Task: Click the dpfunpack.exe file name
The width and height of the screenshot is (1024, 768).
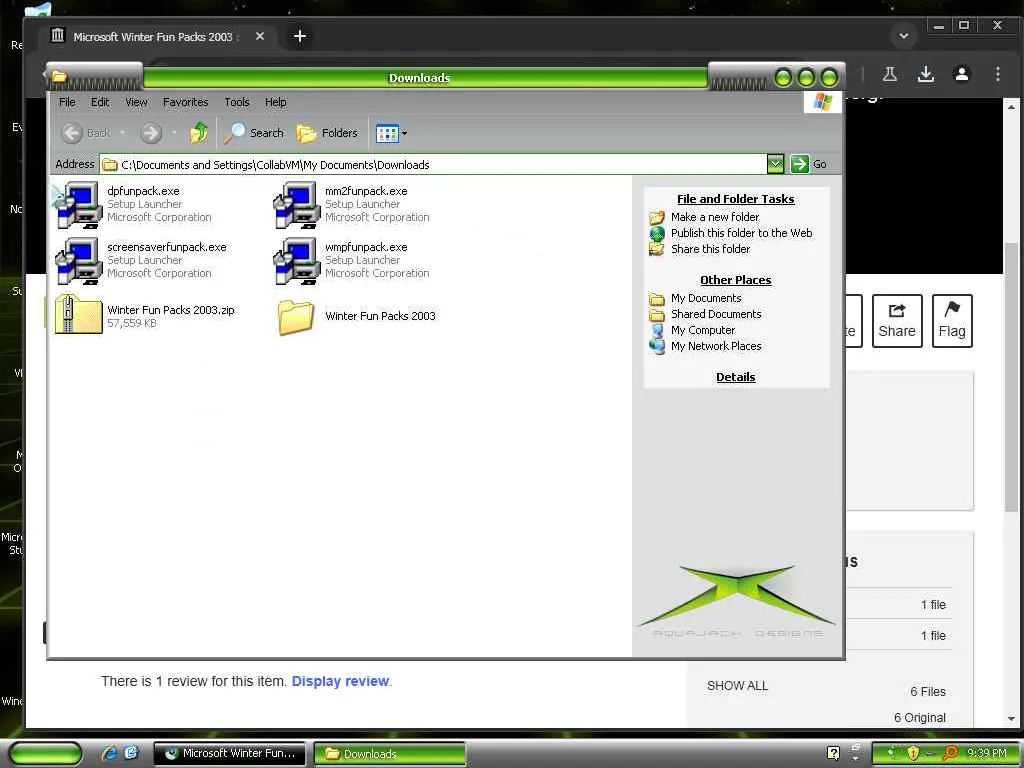Action: pyautogui.click(x=143, y=191)
